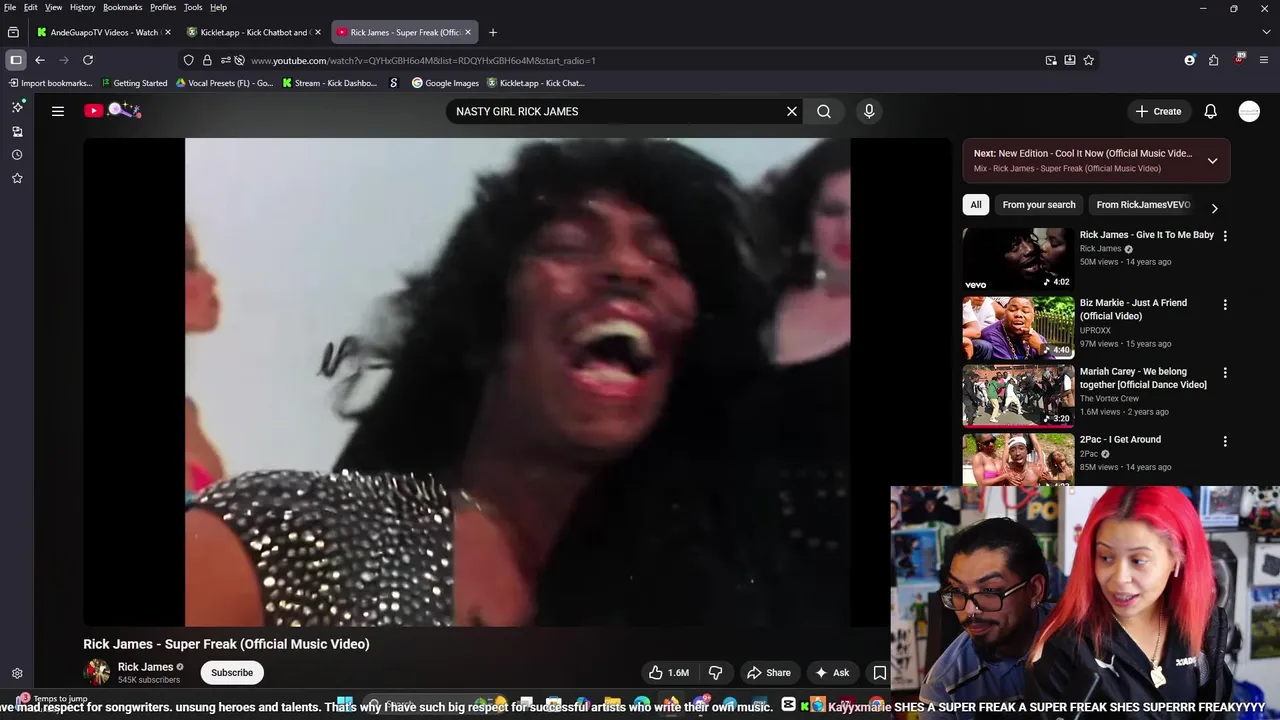Open Firefox application hamburger menu

click(1262, 60)
